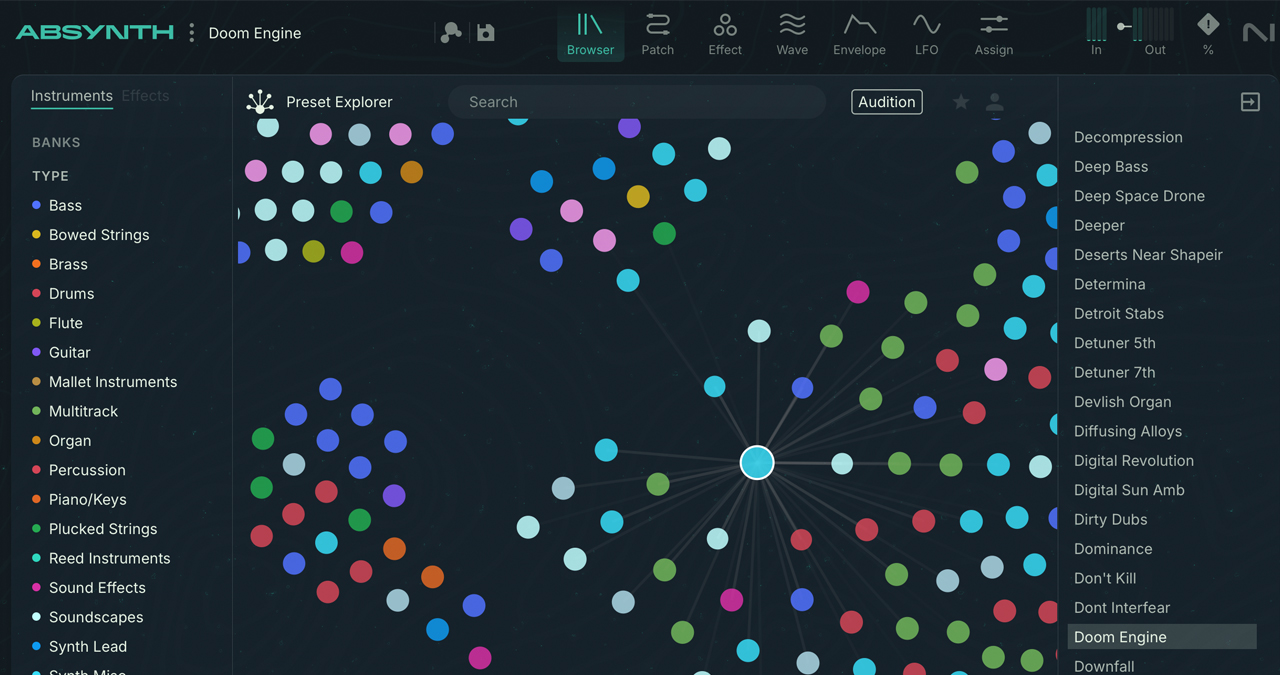Open the three-dot menu beside Absynth logo
Screen dimensions: 1280x675
192,33
